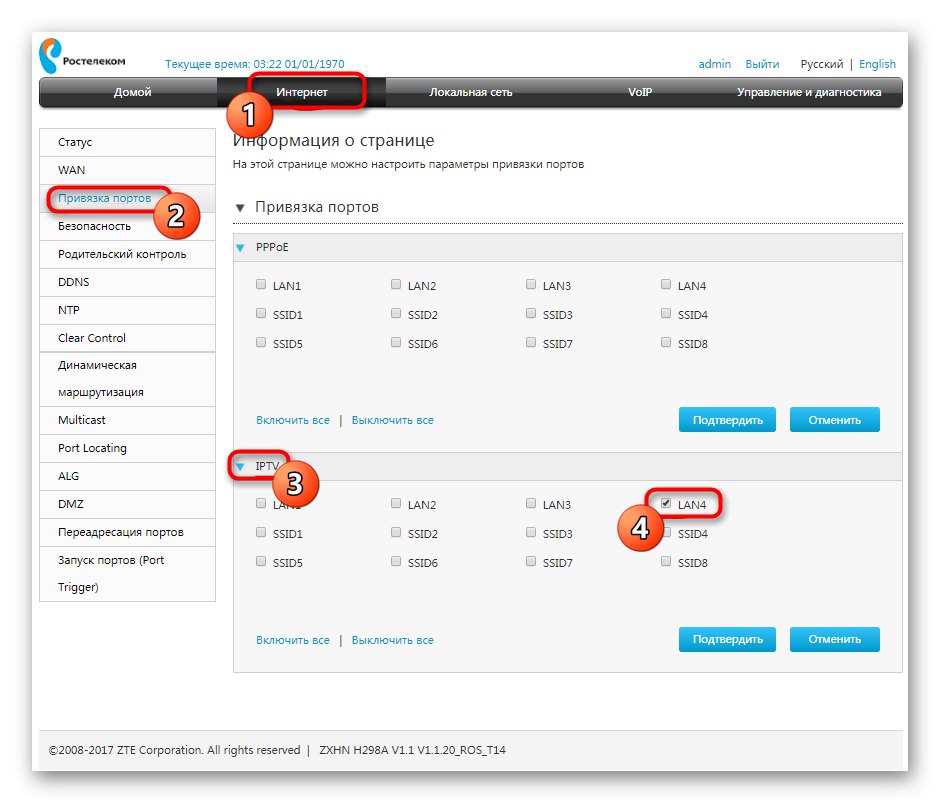The image size is (940, 803).
Task: Click the Rostelecom logo
Action: 82,56
